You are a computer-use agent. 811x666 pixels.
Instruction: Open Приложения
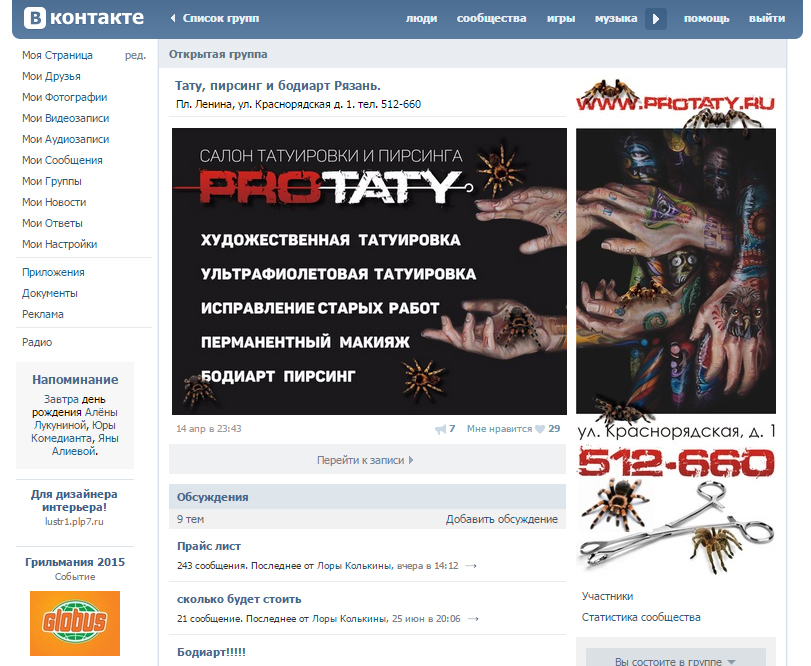pos(53,273)
